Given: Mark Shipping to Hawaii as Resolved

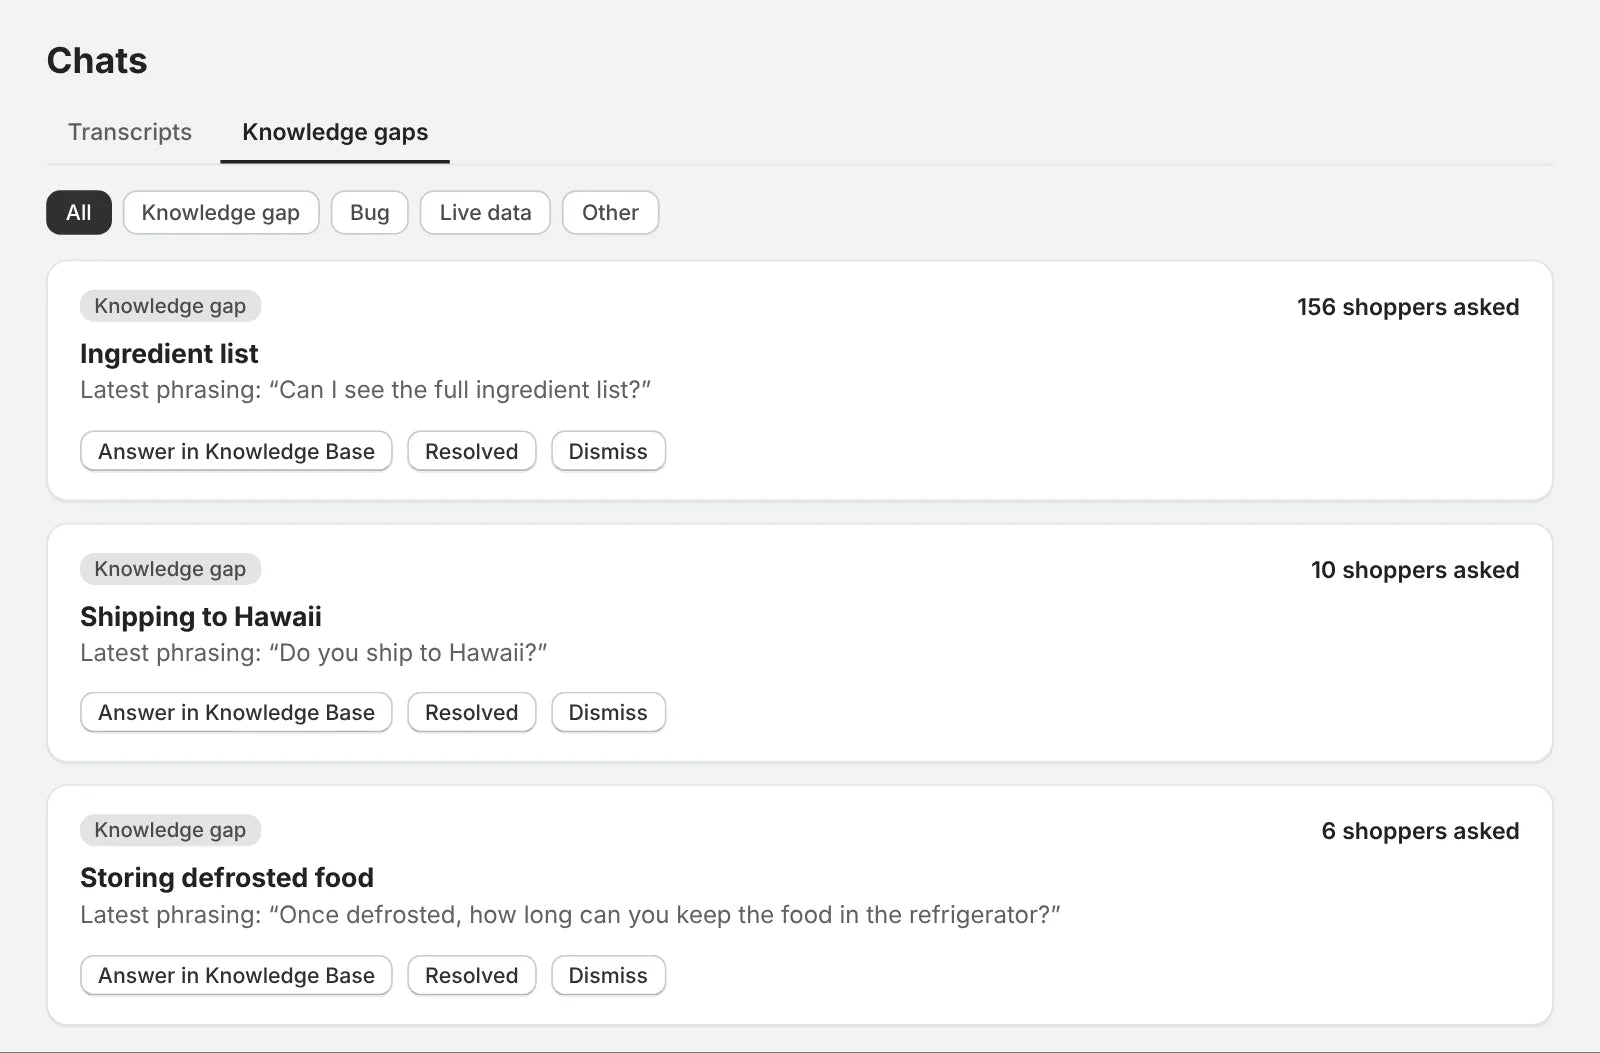Looking at the screenshot, I should pos(472,712).
